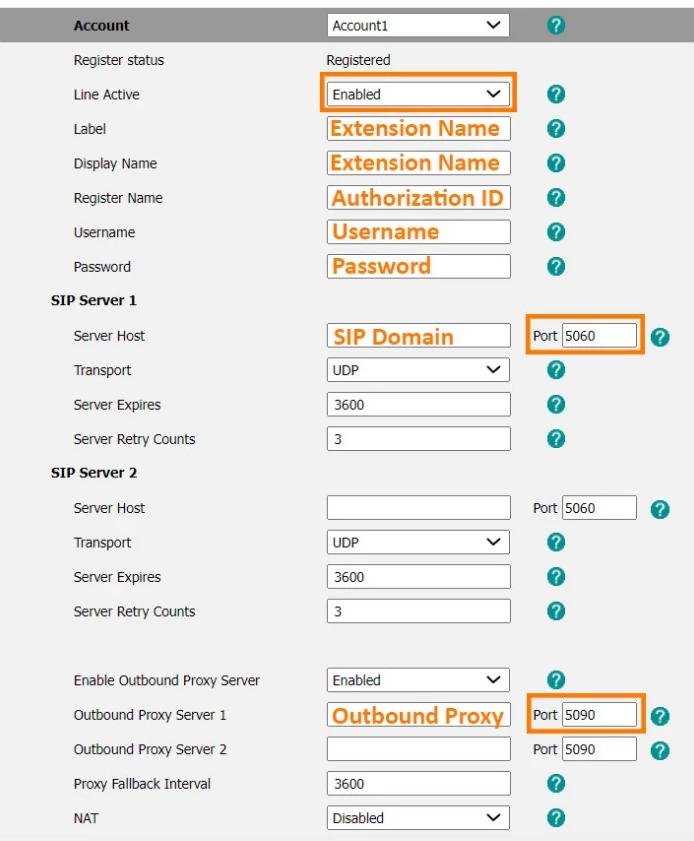694x841 pixels.
Task: Show help for Display Name
Action: pos(556,163)
